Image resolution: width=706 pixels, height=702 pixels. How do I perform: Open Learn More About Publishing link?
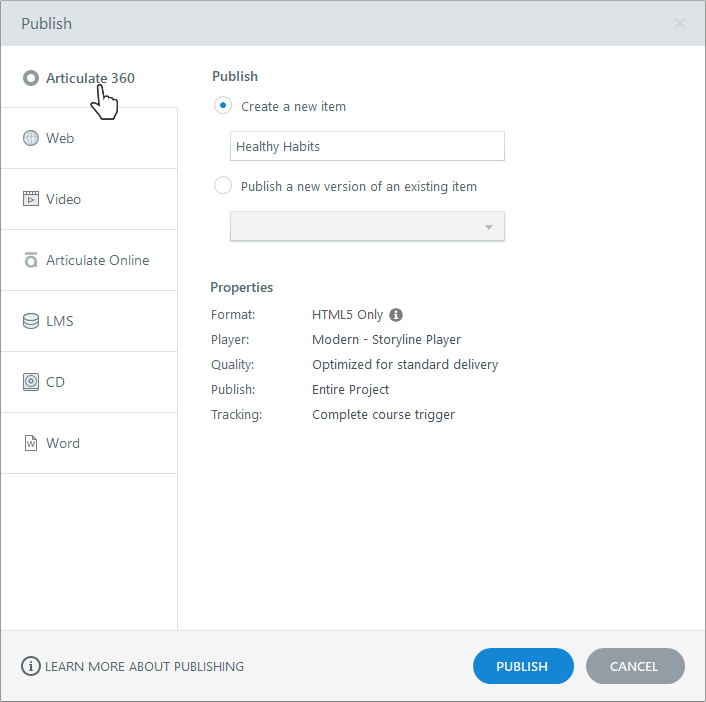pos(145,666)
